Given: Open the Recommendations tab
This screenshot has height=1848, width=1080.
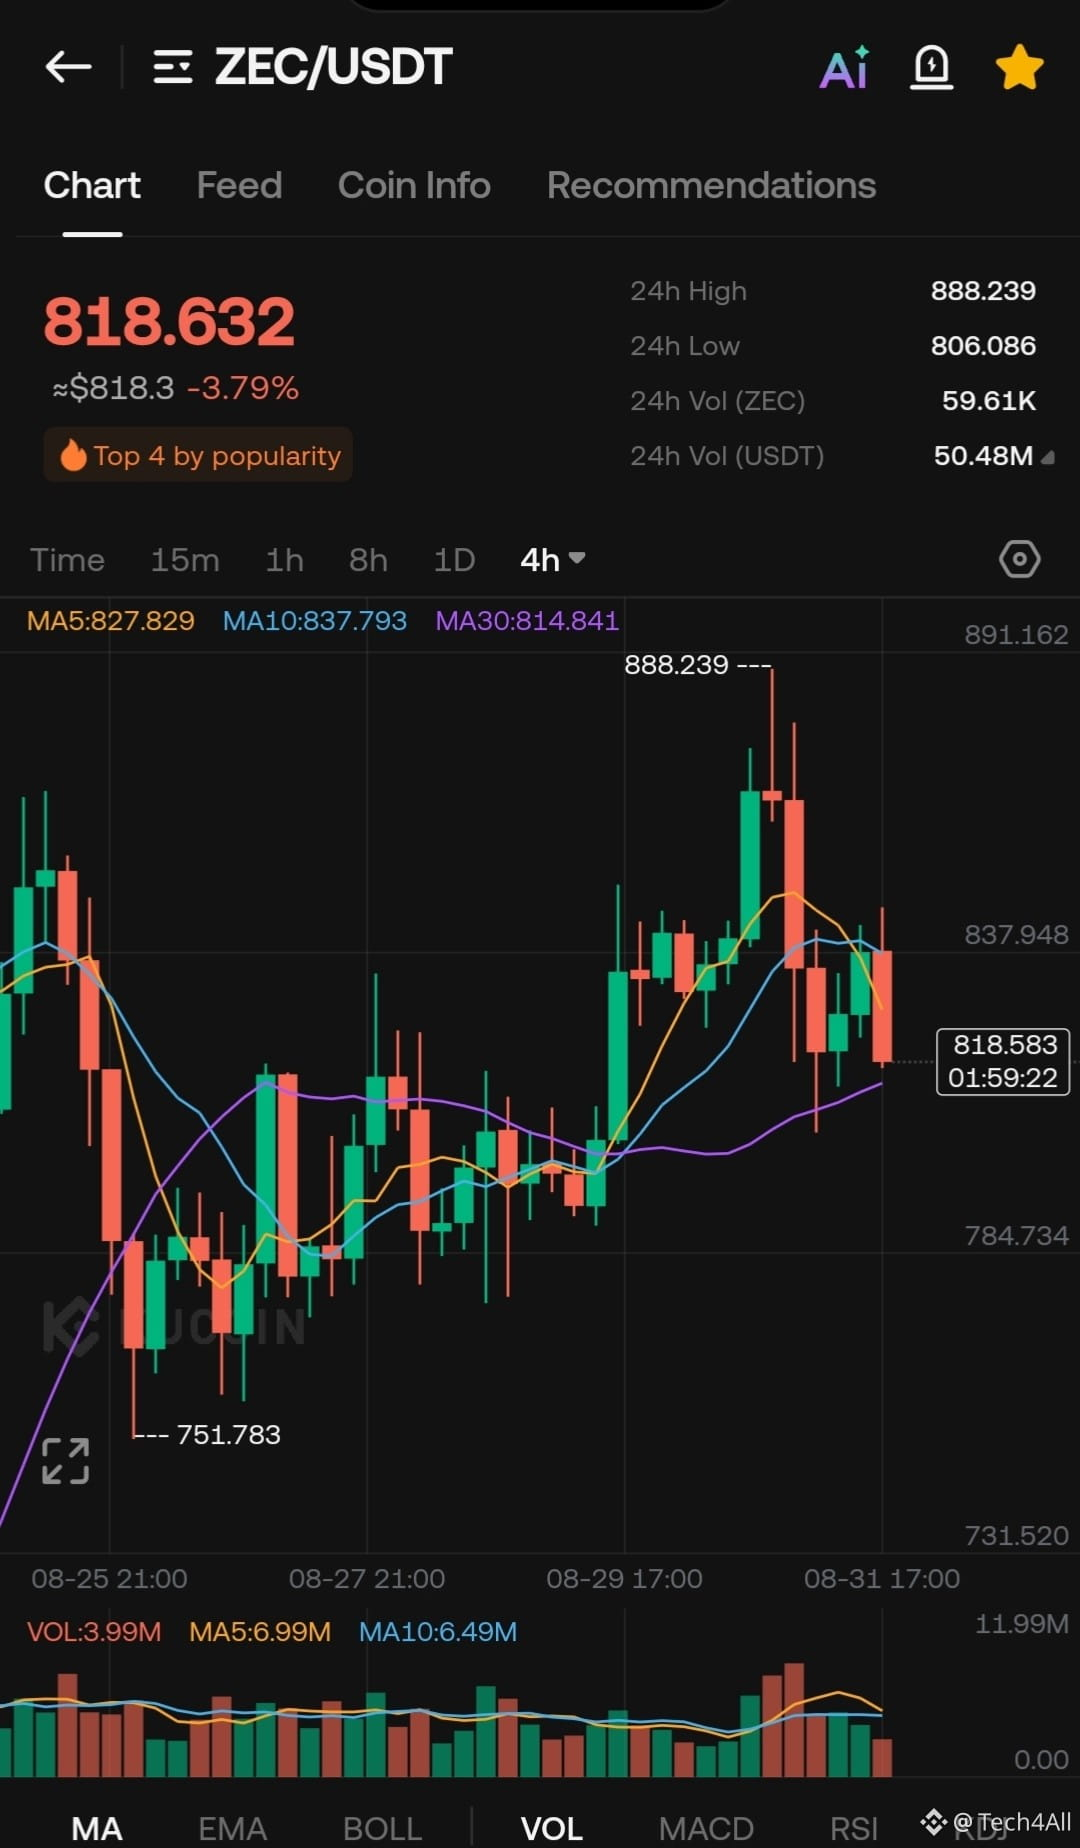Looking at the screenshot, I should 711,185.
